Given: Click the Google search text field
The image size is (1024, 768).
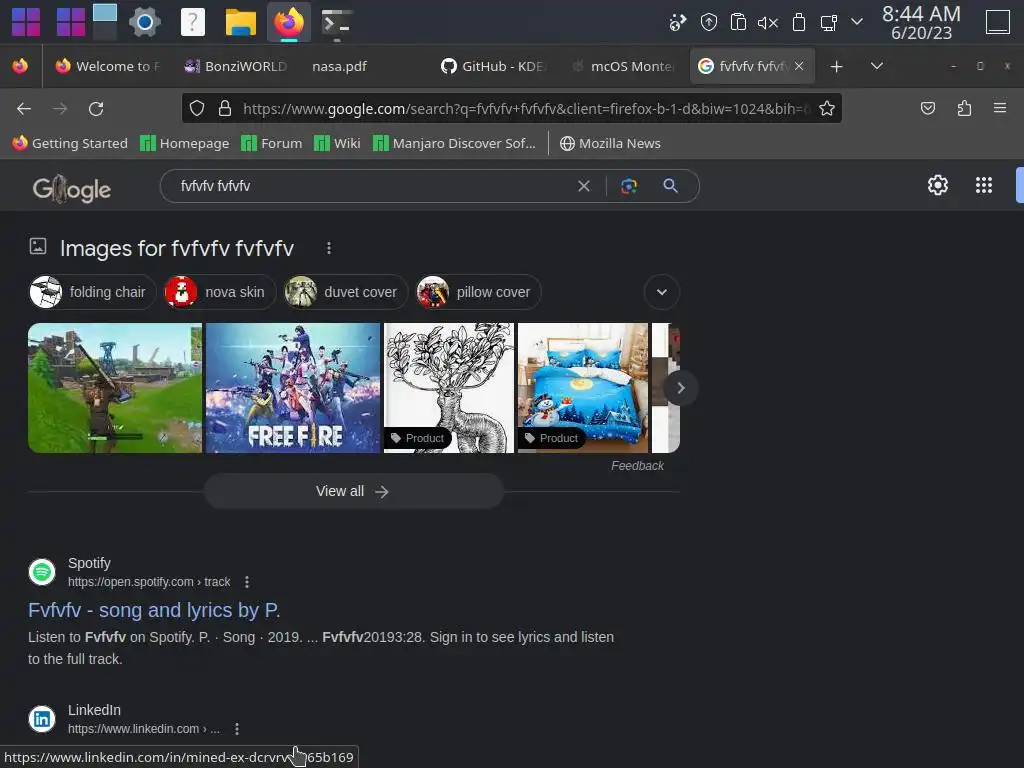Looking at the screenshot, I should [372, 186].
